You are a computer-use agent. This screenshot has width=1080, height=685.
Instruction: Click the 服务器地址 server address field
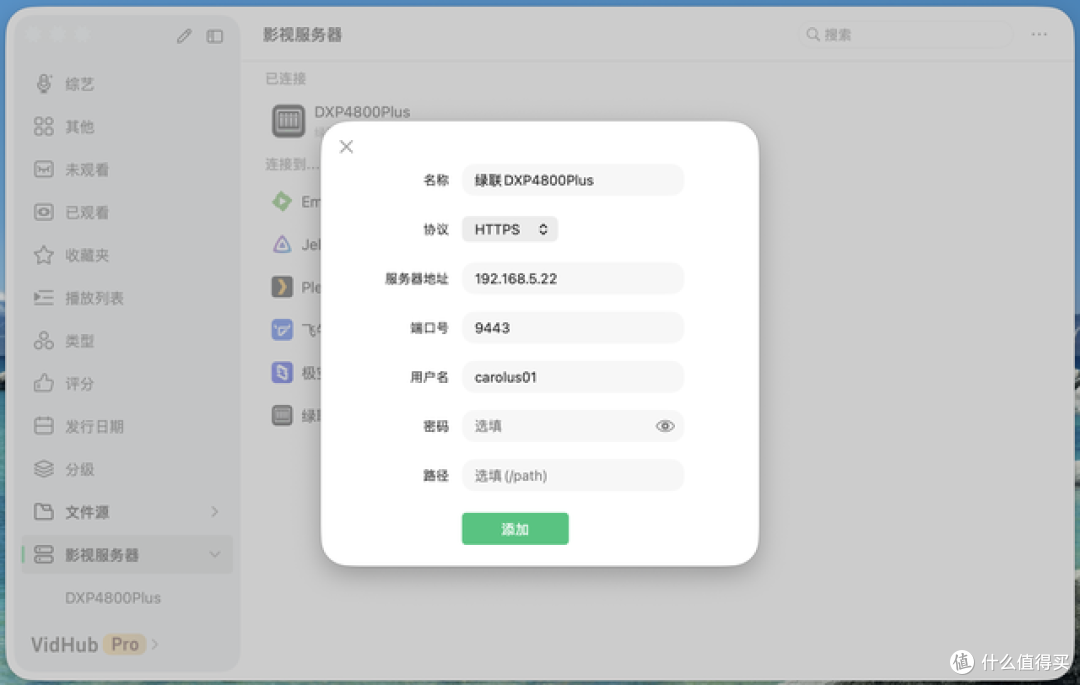(573, 278)
